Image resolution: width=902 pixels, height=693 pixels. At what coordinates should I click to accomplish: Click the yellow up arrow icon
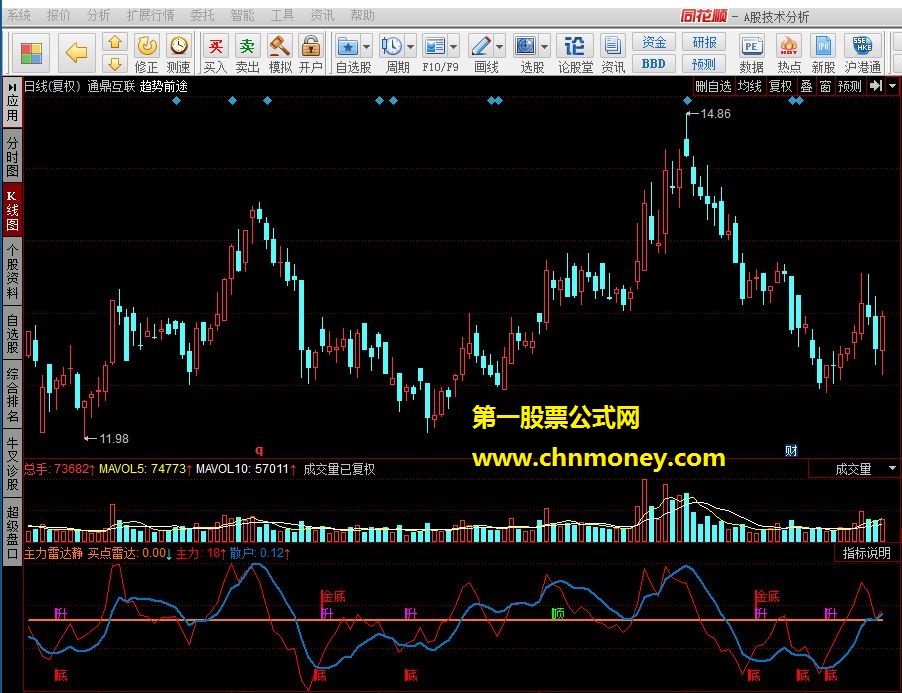pos(115,42)
